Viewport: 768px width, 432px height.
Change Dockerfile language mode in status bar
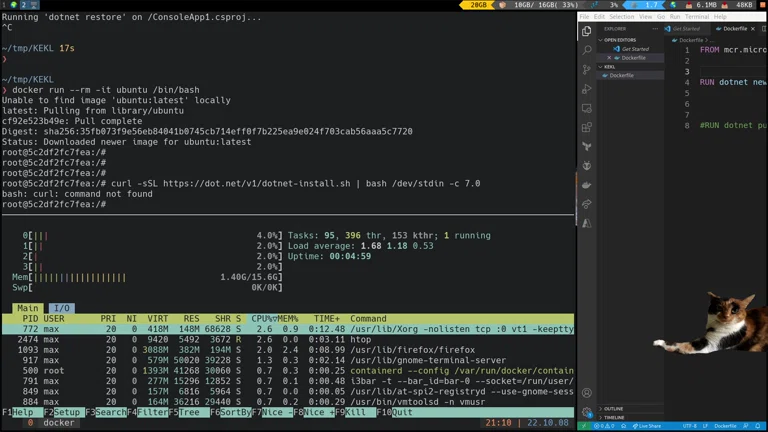pyautogui.click(x=725, y=426)
